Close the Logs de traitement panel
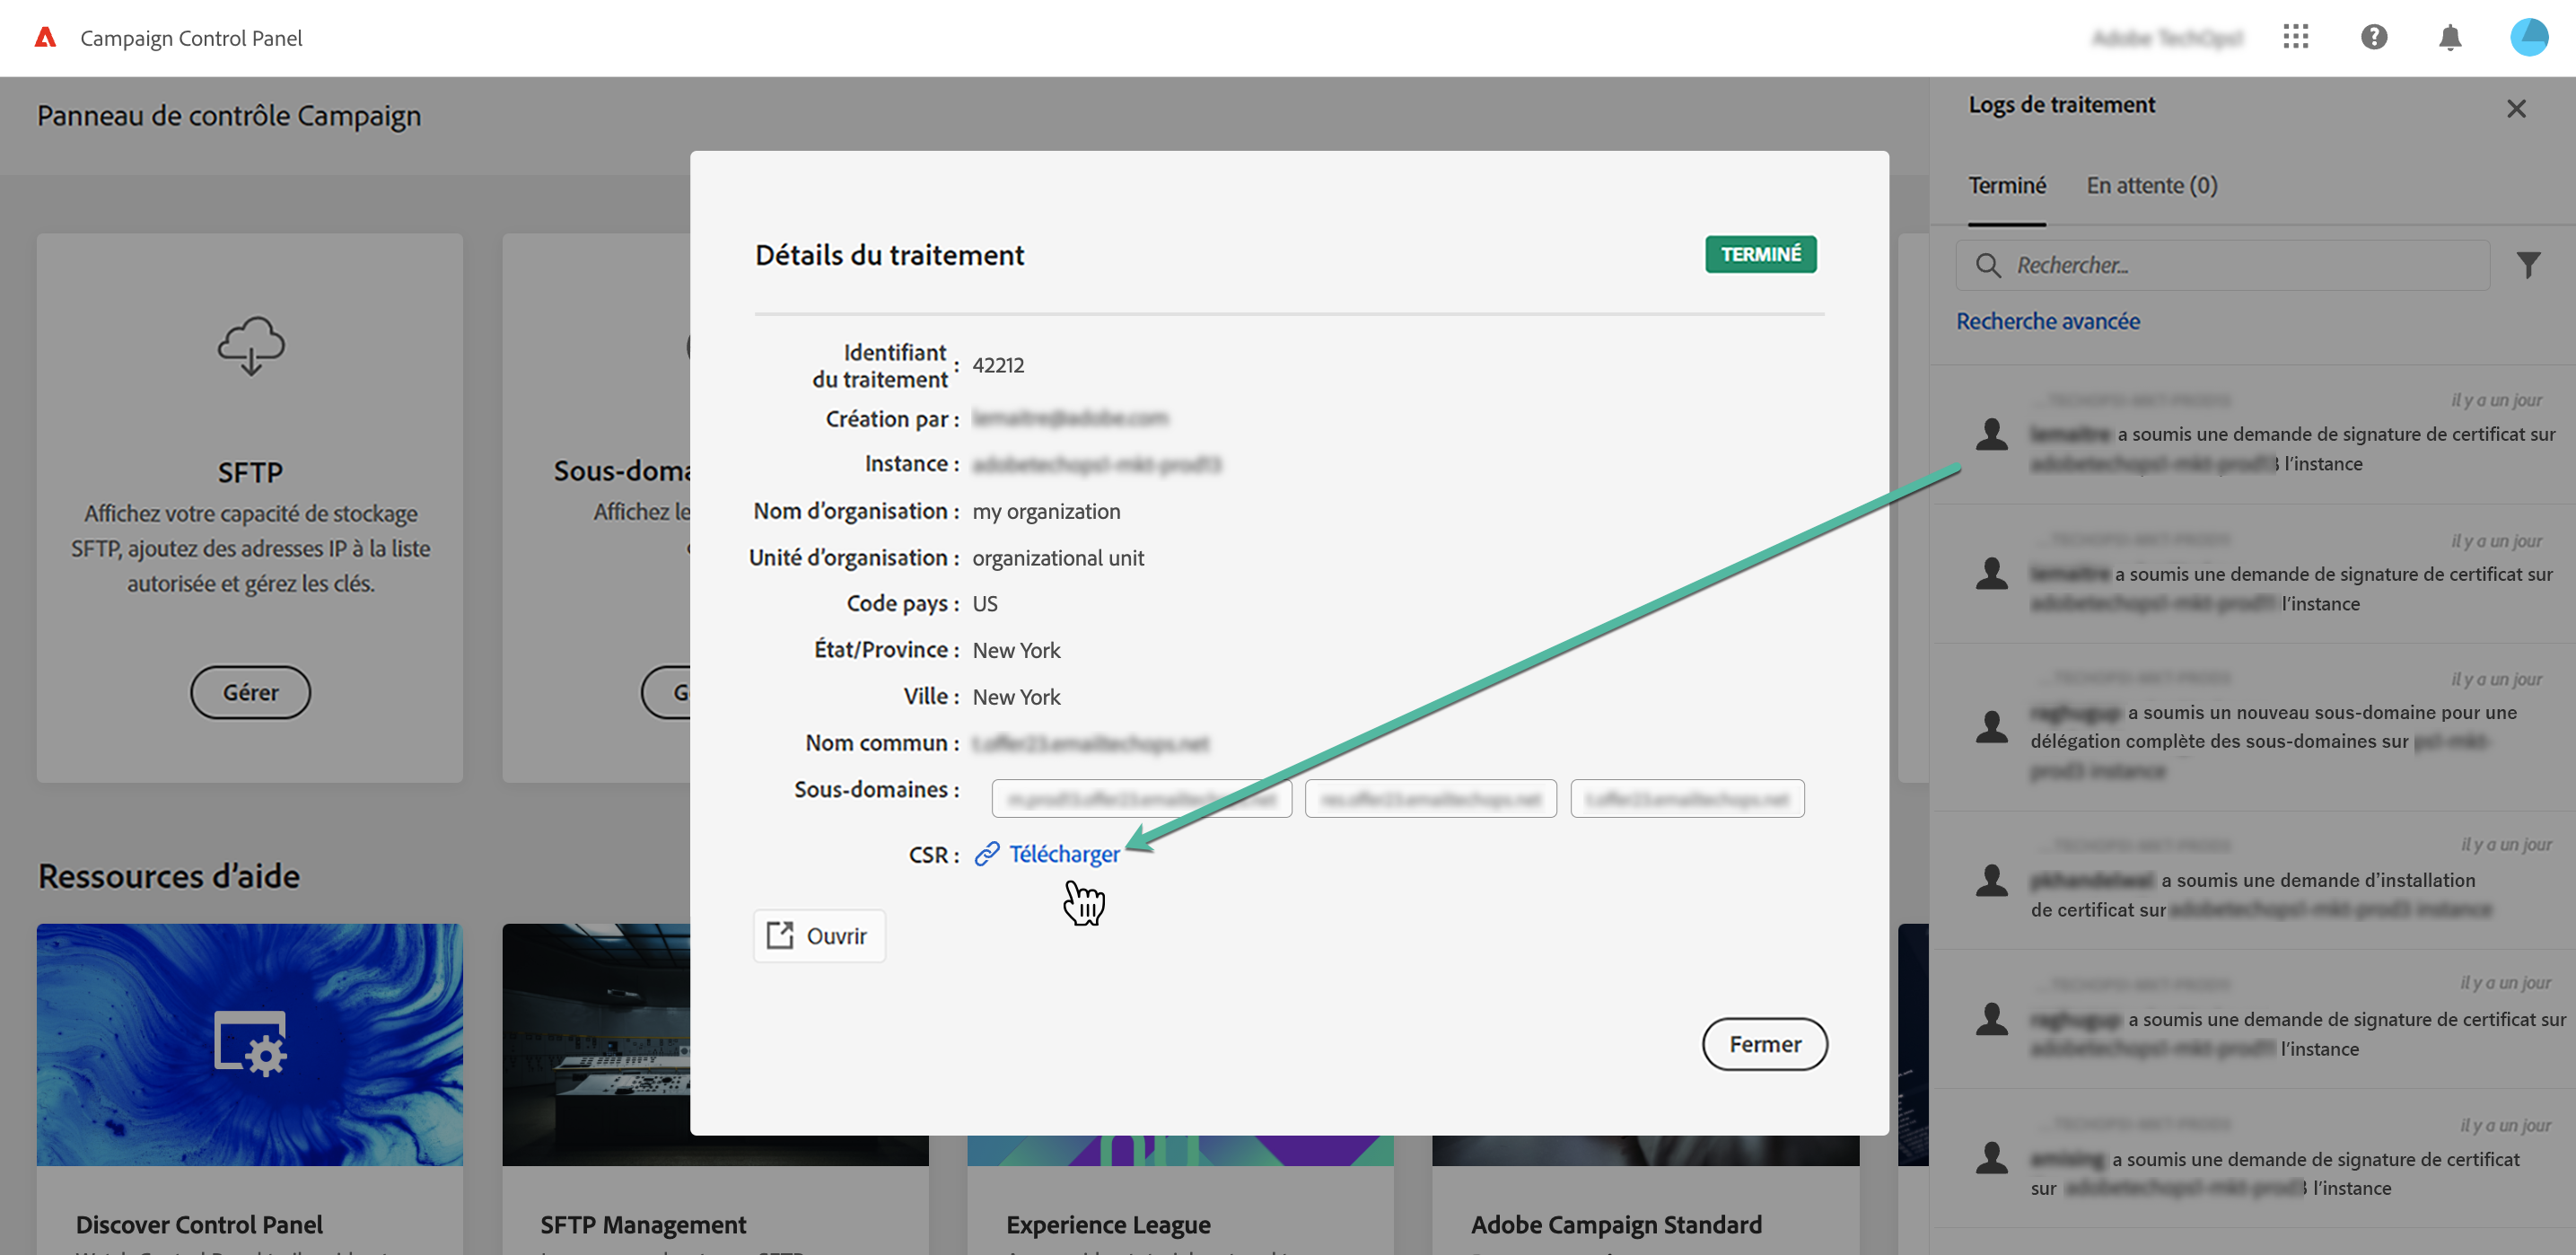2576x1255 pixels. [x=2516, y=108]
